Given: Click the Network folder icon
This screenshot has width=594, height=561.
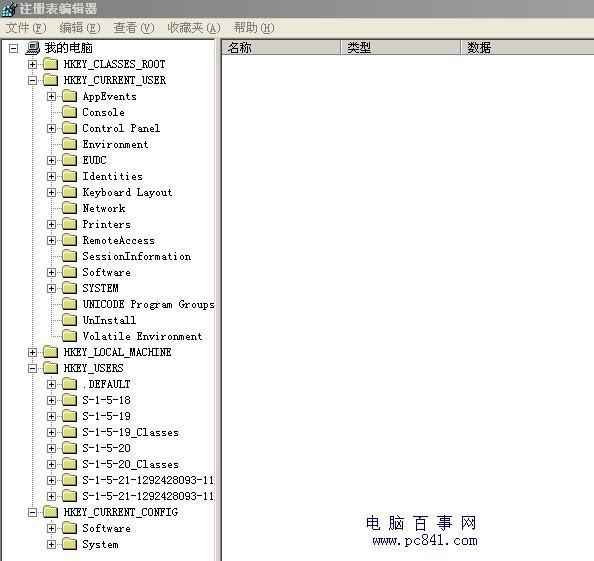Looking at the screenshot, I should tap(69, 208).
